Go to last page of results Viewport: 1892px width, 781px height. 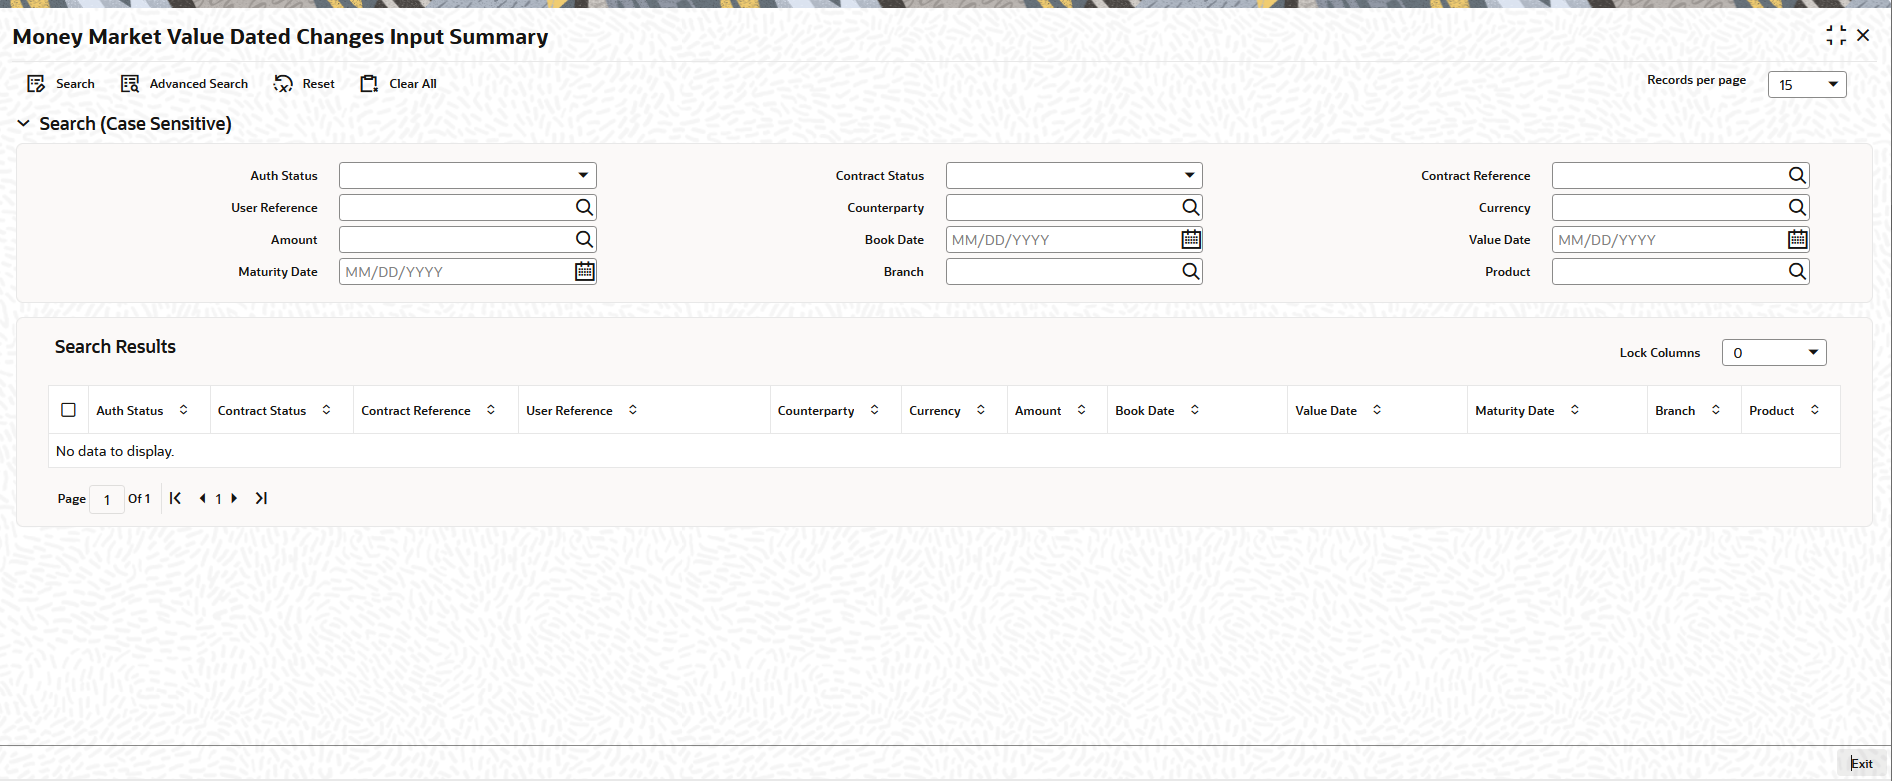261,498
